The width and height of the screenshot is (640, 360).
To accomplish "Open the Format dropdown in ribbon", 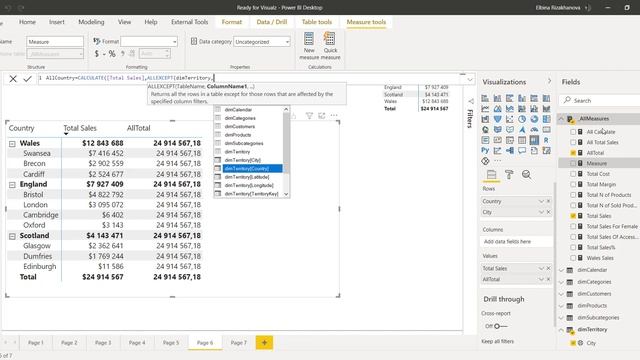I will (x=149, y=42).
